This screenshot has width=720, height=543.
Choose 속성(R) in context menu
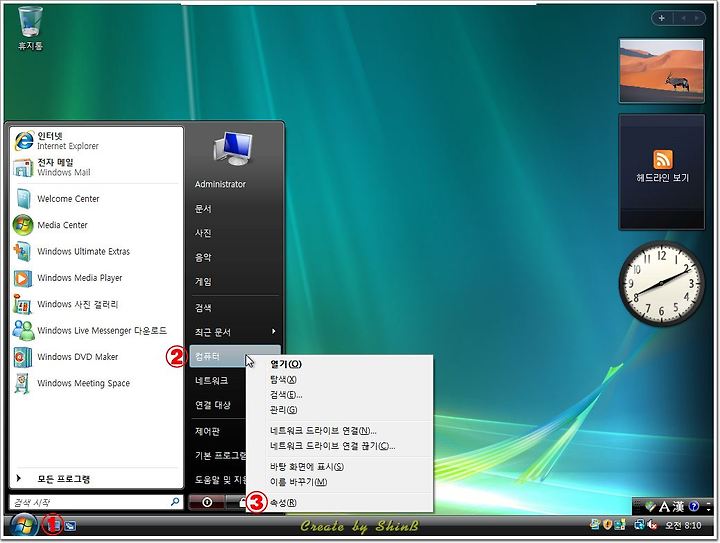340,503
